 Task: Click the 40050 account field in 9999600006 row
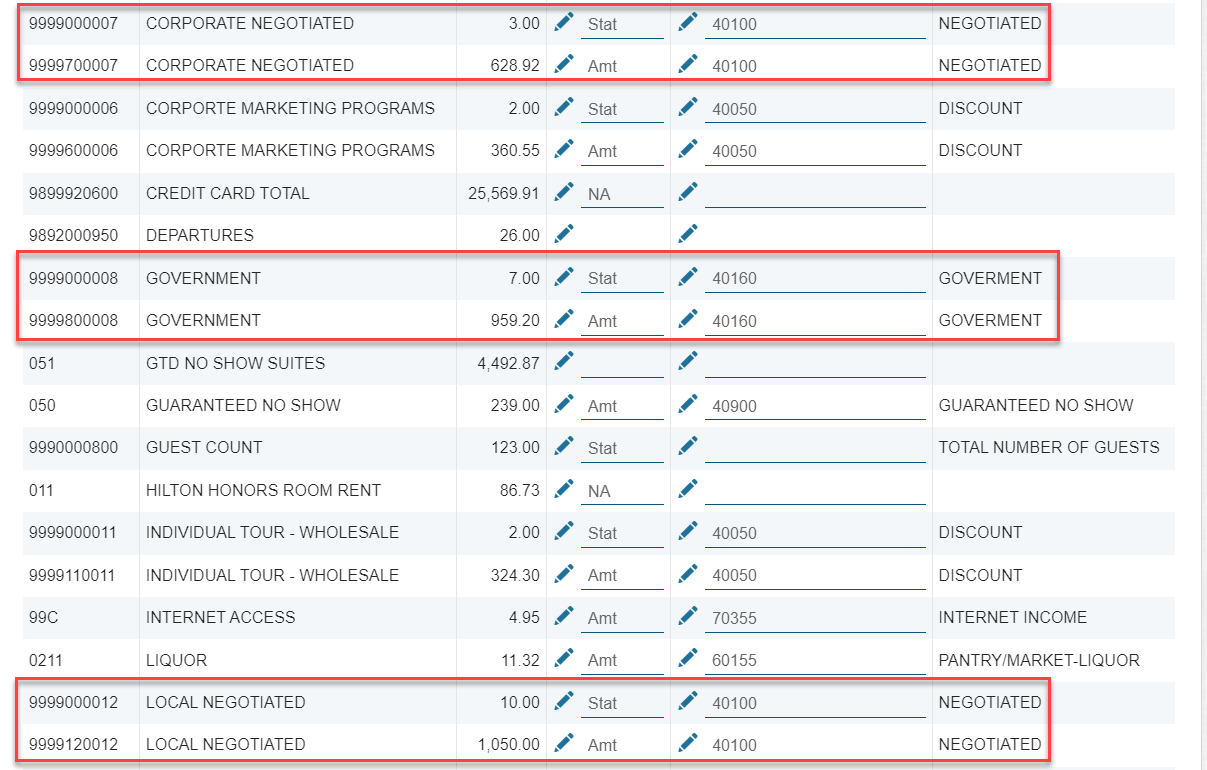point(814,151)
